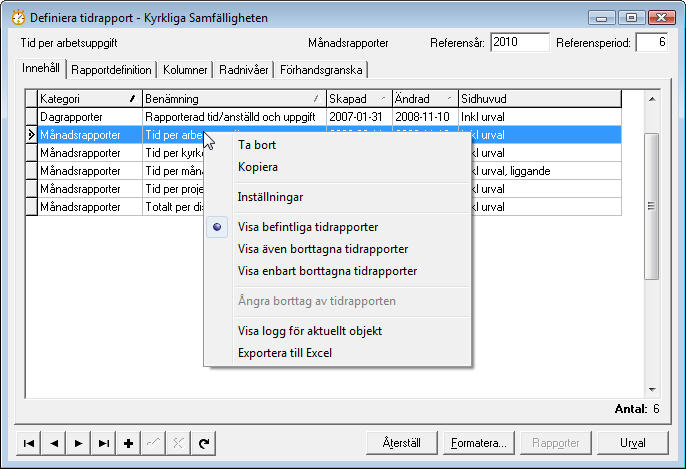686x469 pixels.
Task: Click the Återställ button
Action: pos(402,443)
